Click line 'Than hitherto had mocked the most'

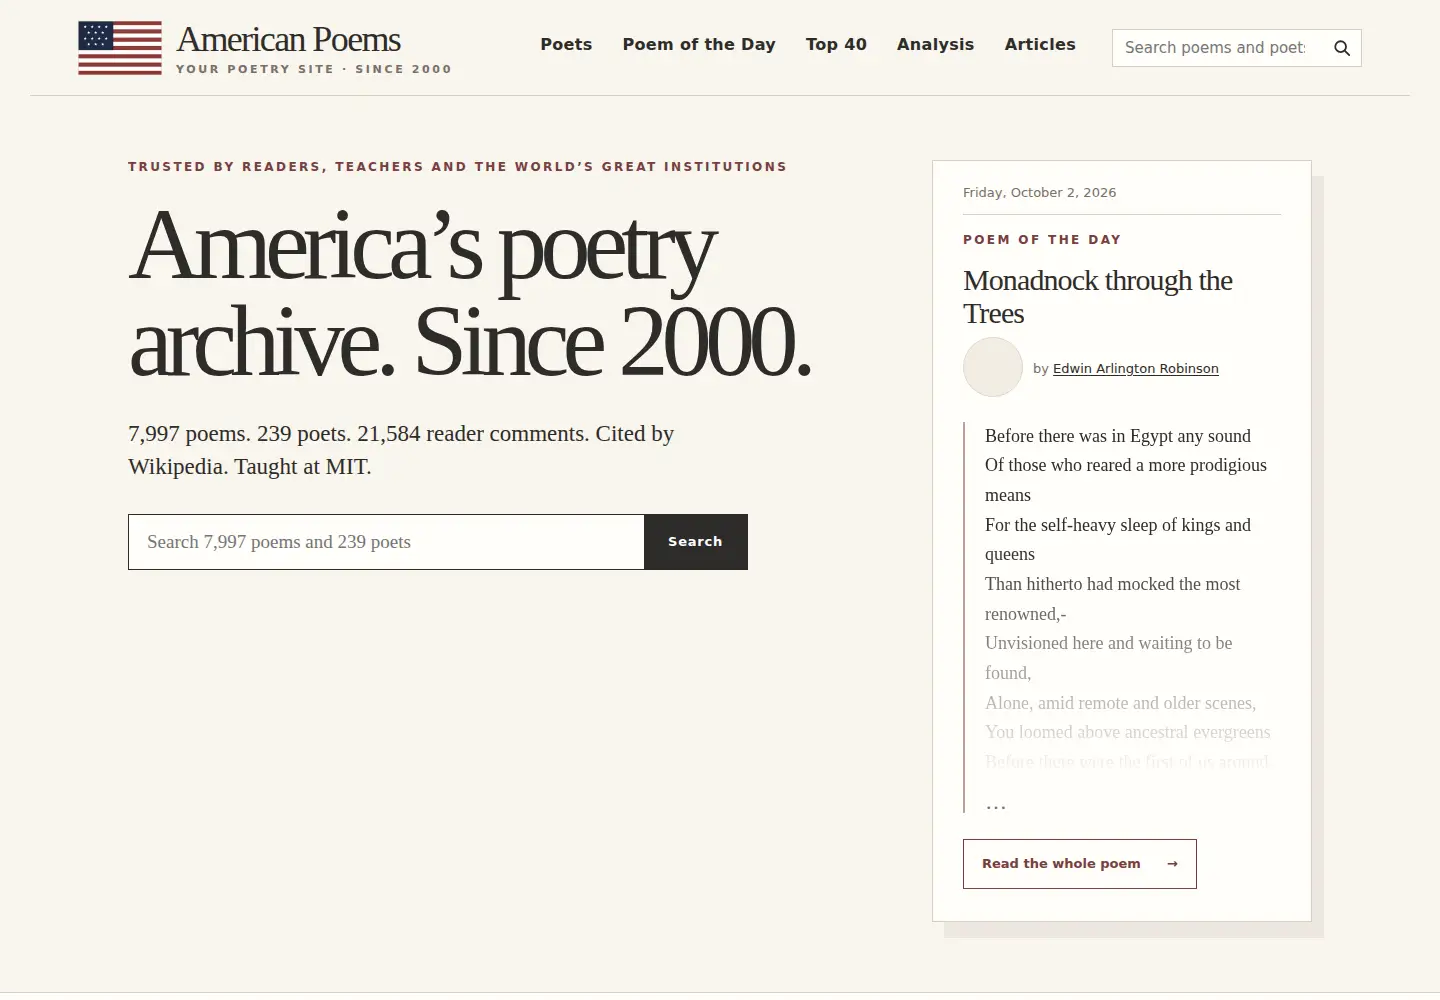click(x=1112, y=584)
